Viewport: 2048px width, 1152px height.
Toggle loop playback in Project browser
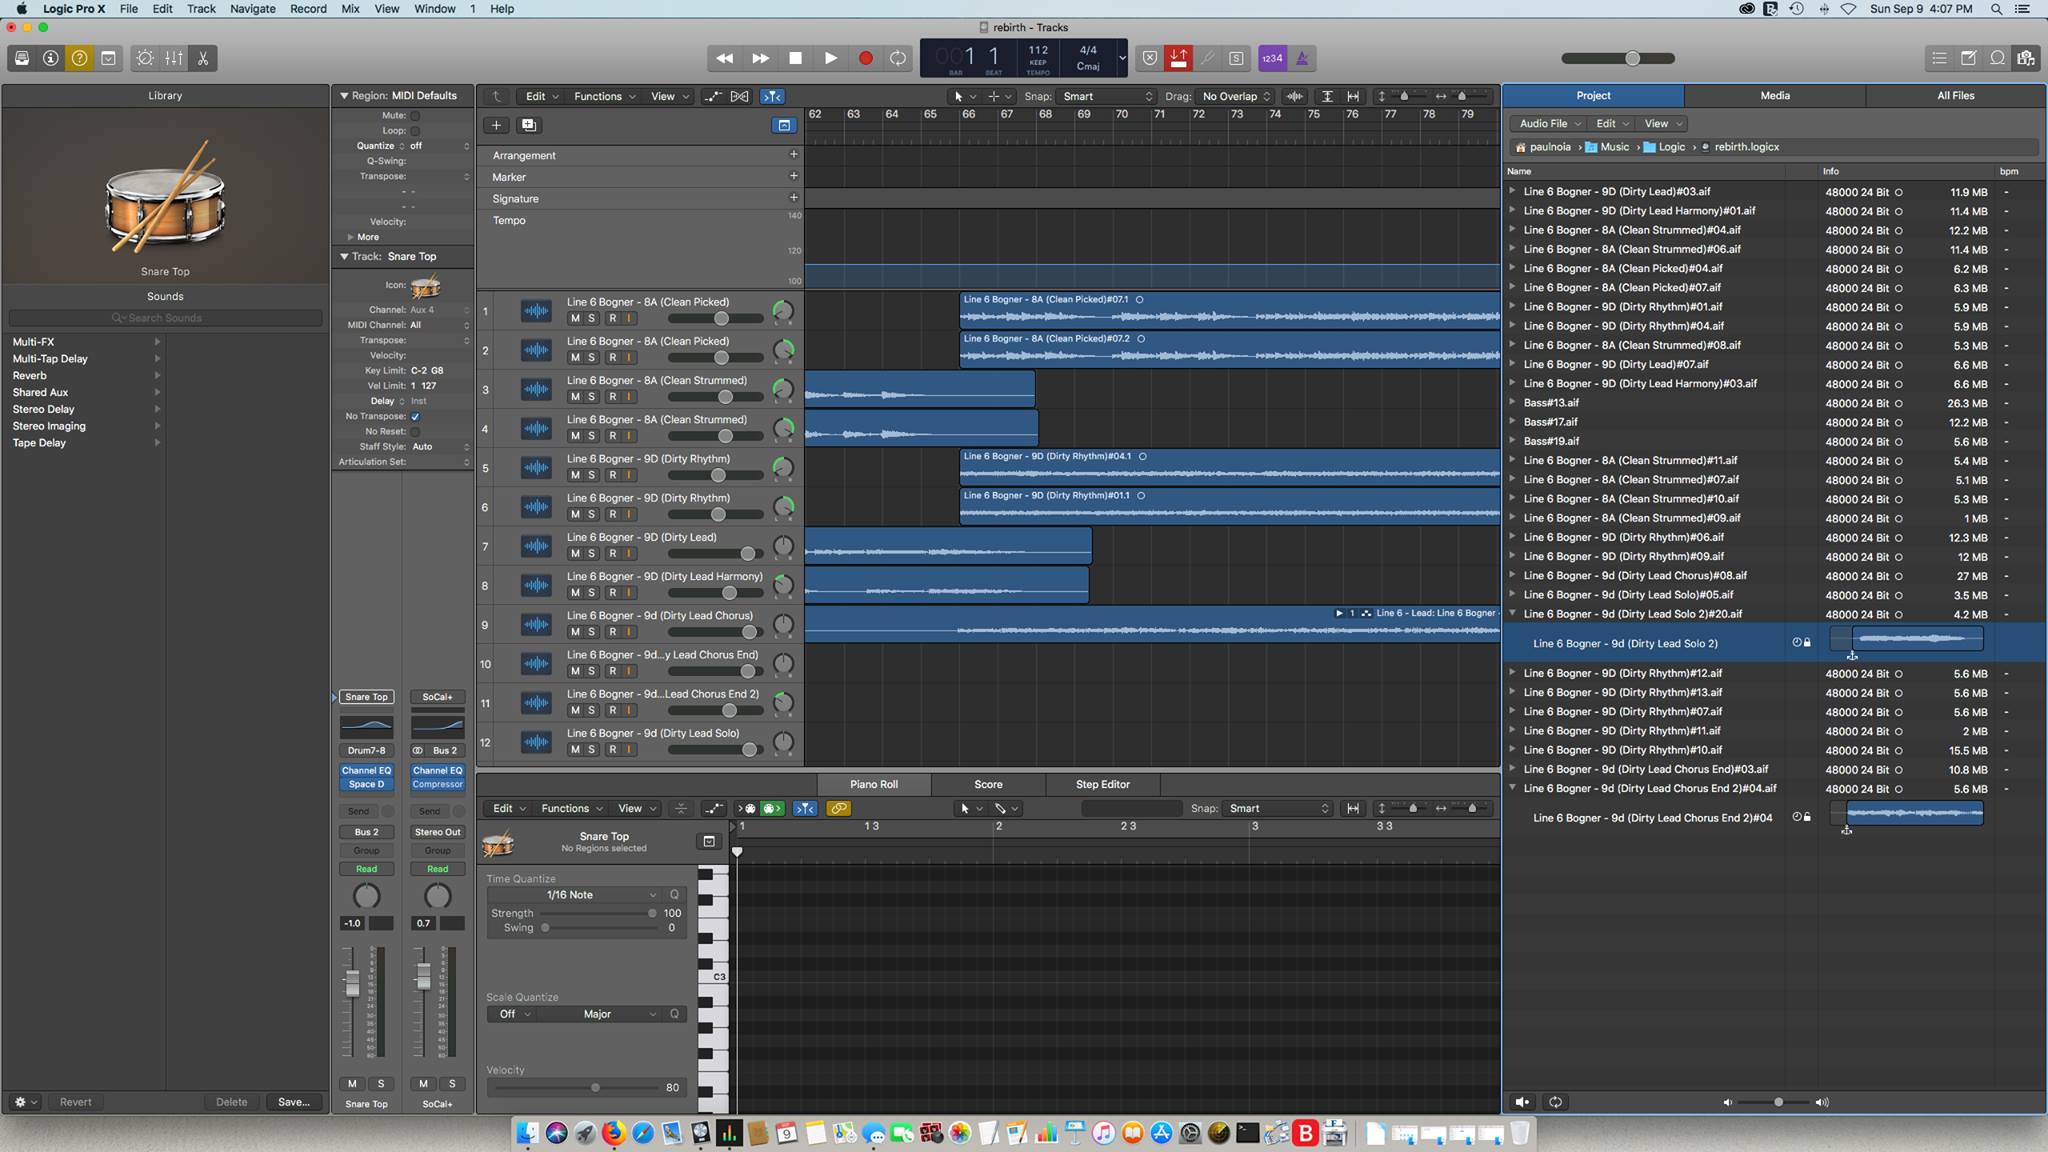(x=1555, y=1102)
